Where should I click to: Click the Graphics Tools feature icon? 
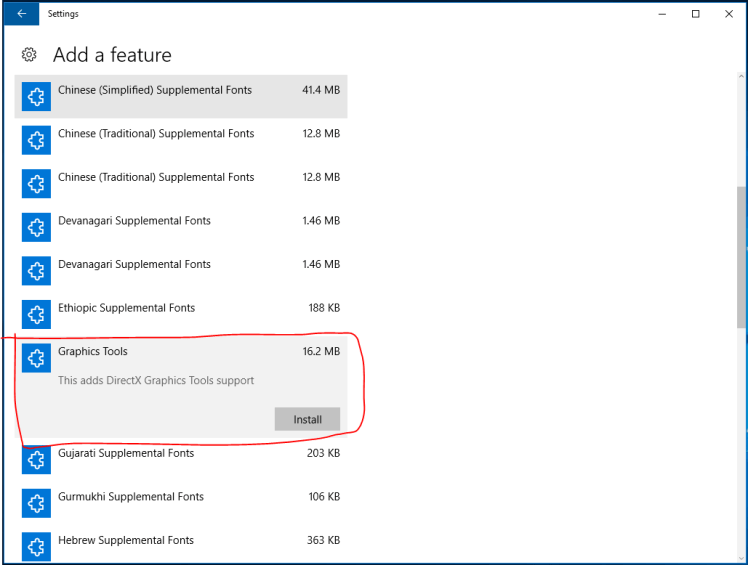(x=37, y=358)
